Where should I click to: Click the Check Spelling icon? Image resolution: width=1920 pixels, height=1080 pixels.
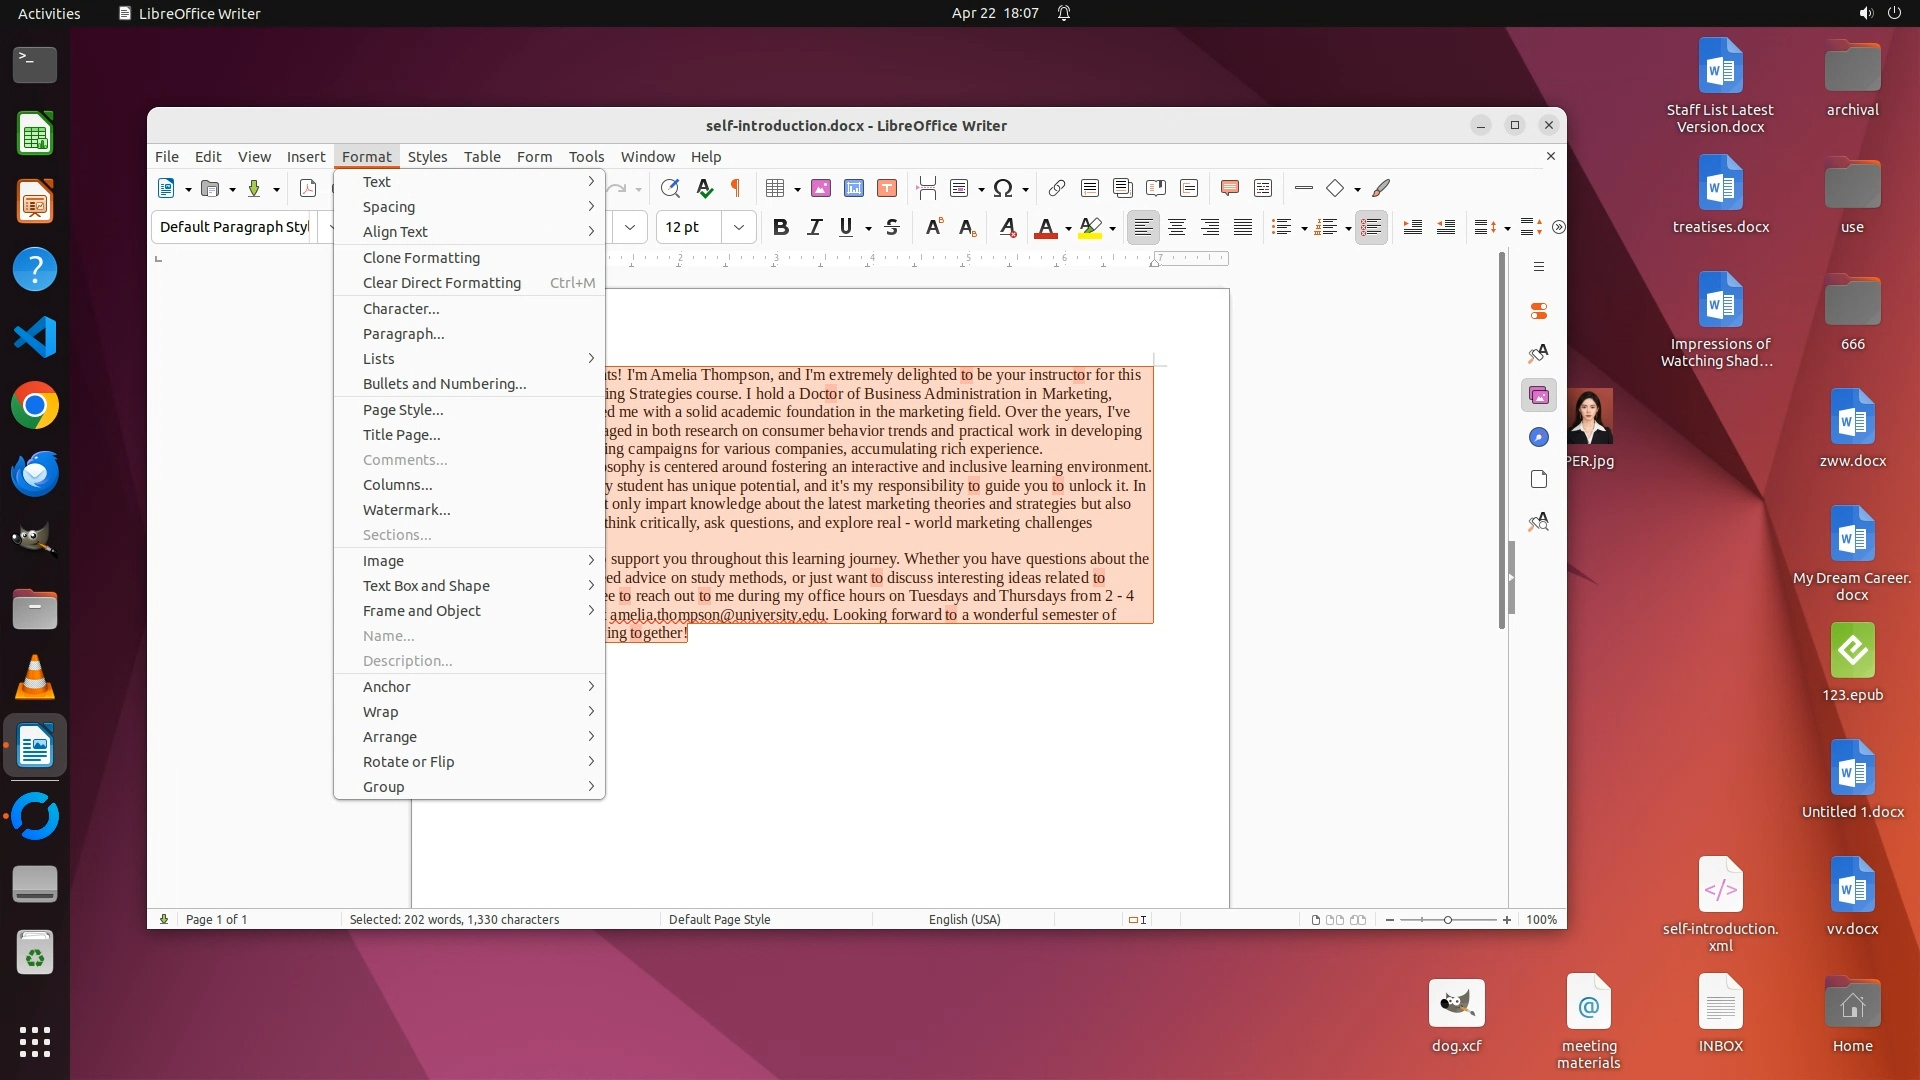pyautogui.click(x=704, y=188)
